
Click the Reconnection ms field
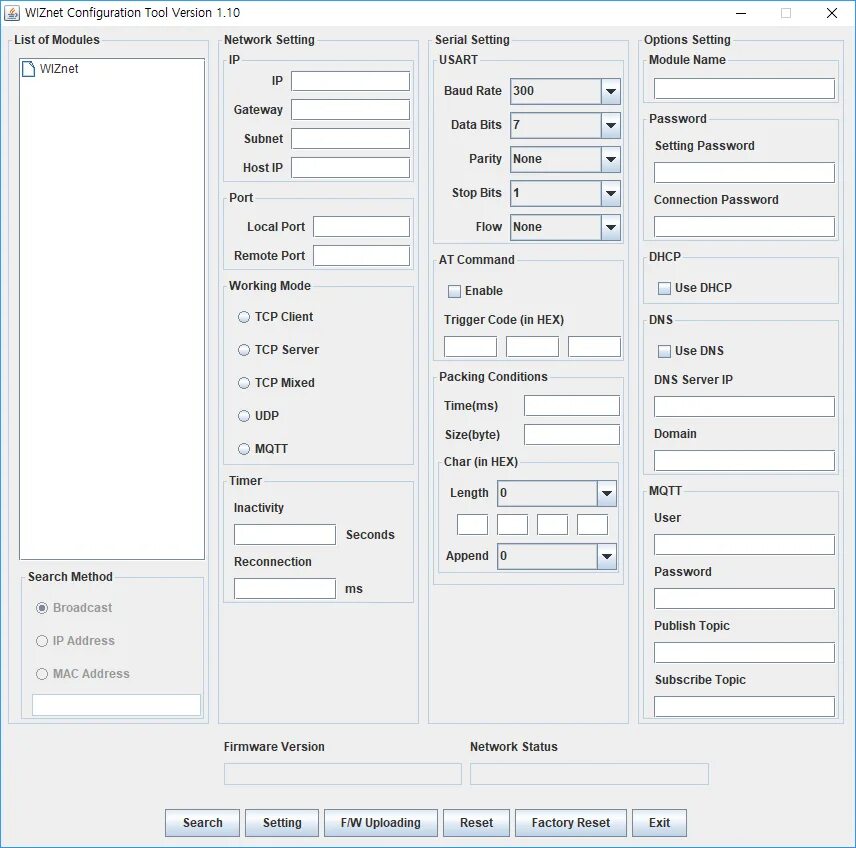pyautogui.click(x=285, y=589)
